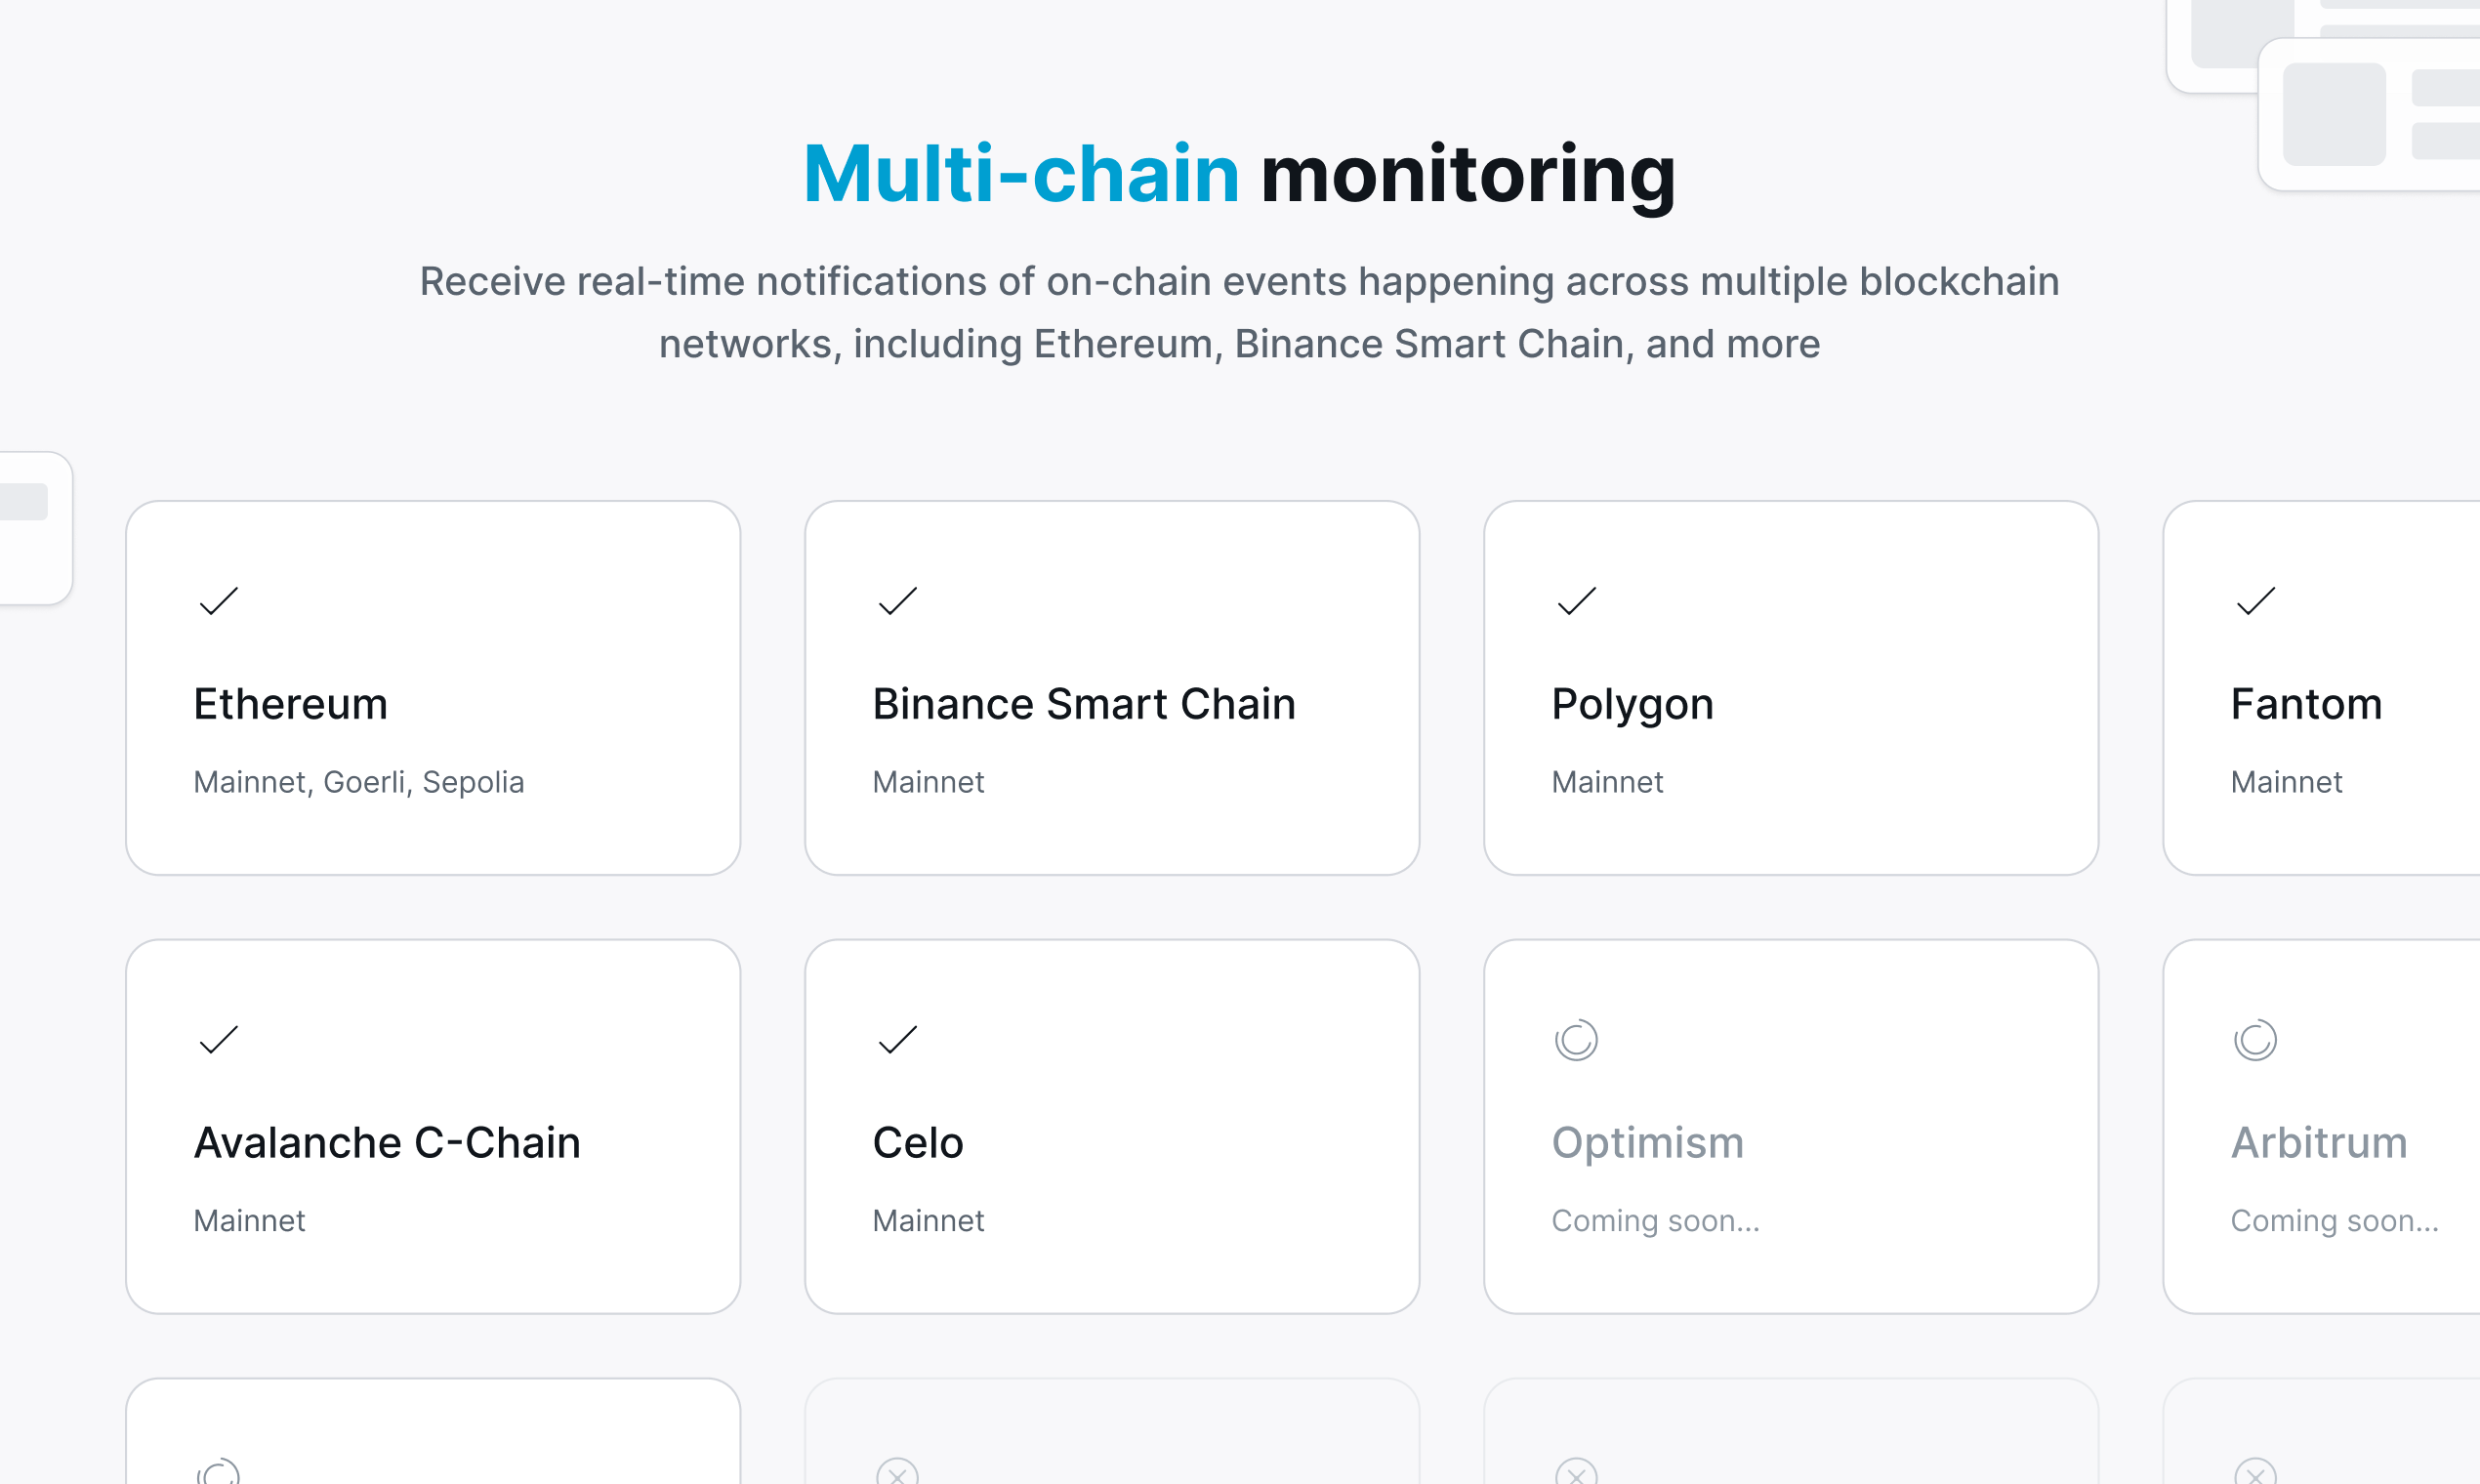Open the Fantom network card
This screenshot has width=2480, height=1484.
2321,688
